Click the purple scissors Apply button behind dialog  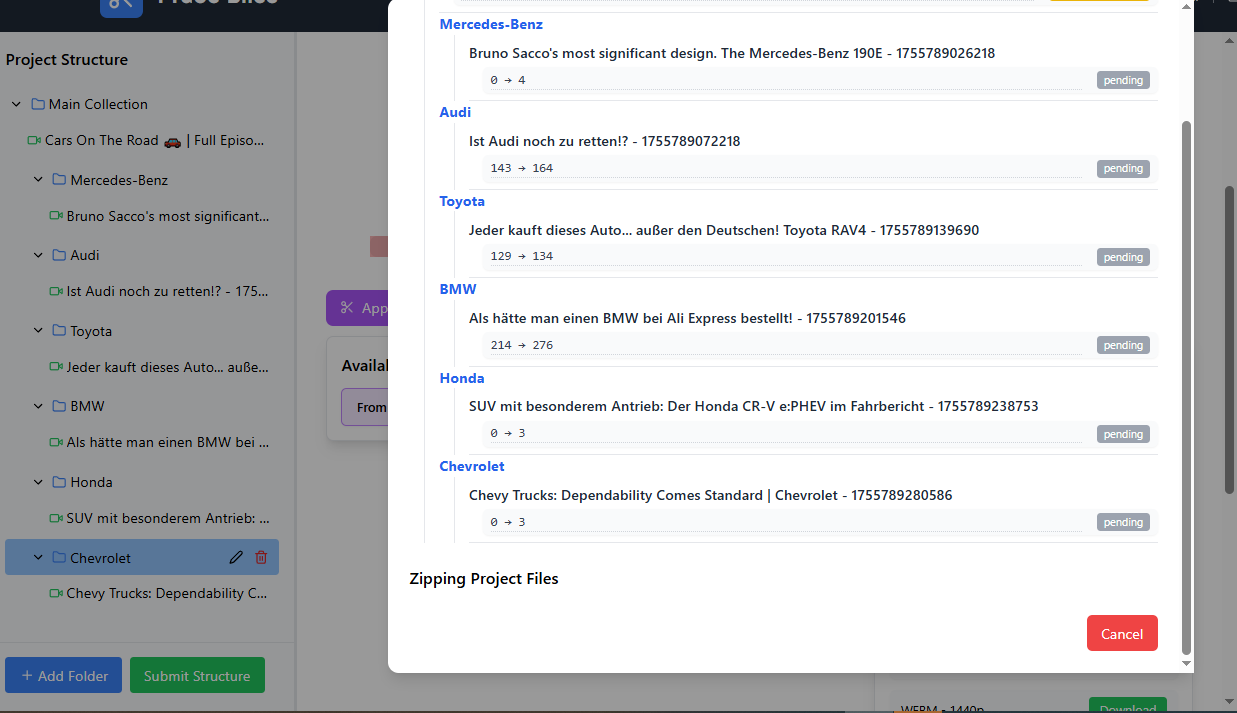pyautogui.click(x=357, y=308)
